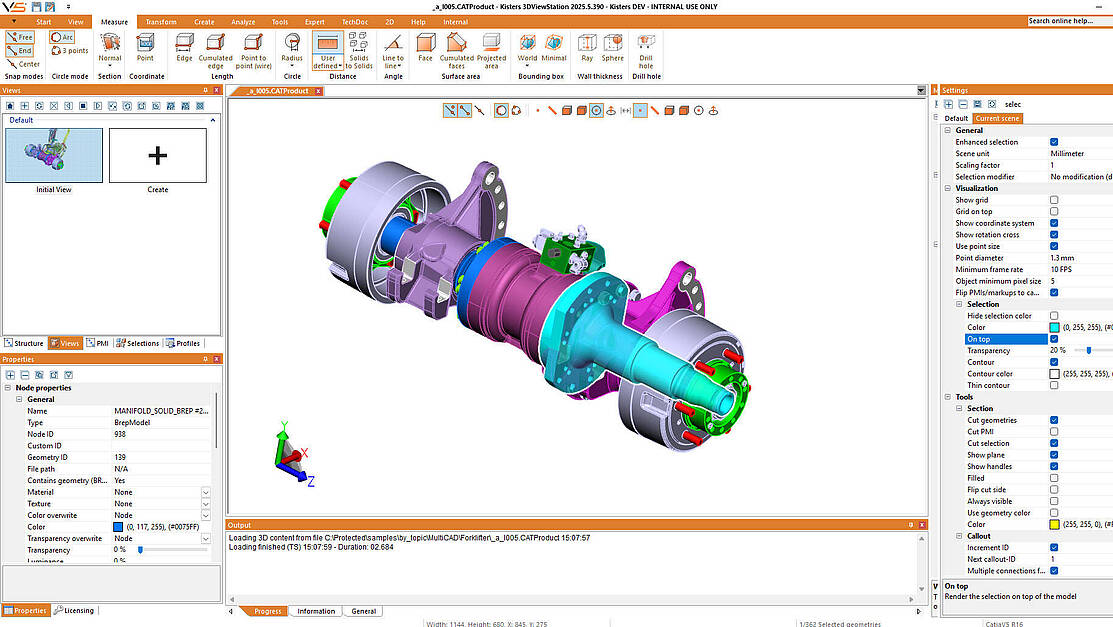This screenshot has height=627, width=1113.
Task: Switch to the Structure panel tab
Action: point(23,343)
